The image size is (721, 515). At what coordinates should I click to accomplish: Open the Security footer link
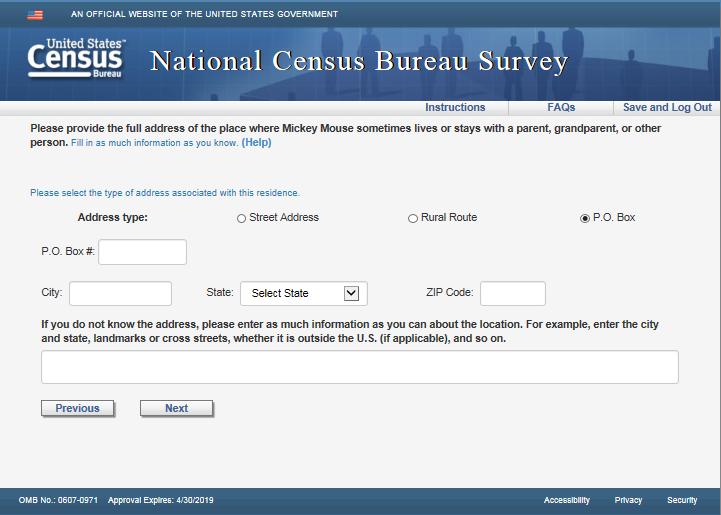(x=682, y=500)
